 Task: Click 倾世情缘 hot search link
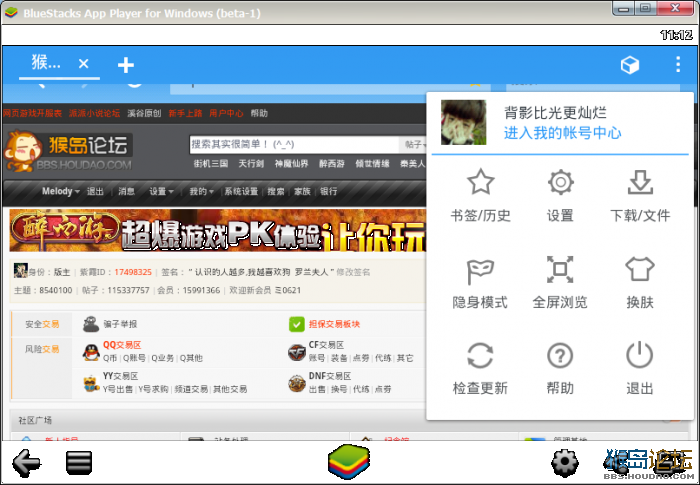coord(372,164)
